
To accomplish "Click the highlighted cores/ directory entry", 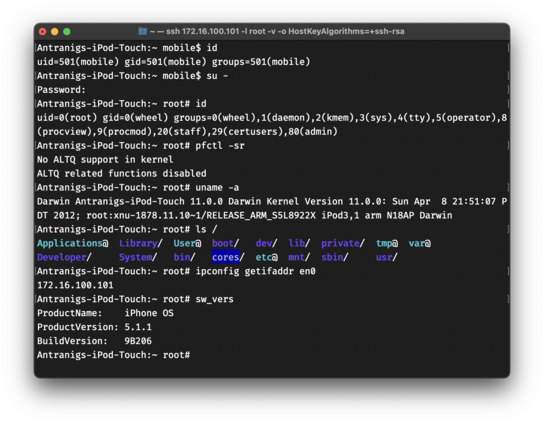I will click(228, 257).
